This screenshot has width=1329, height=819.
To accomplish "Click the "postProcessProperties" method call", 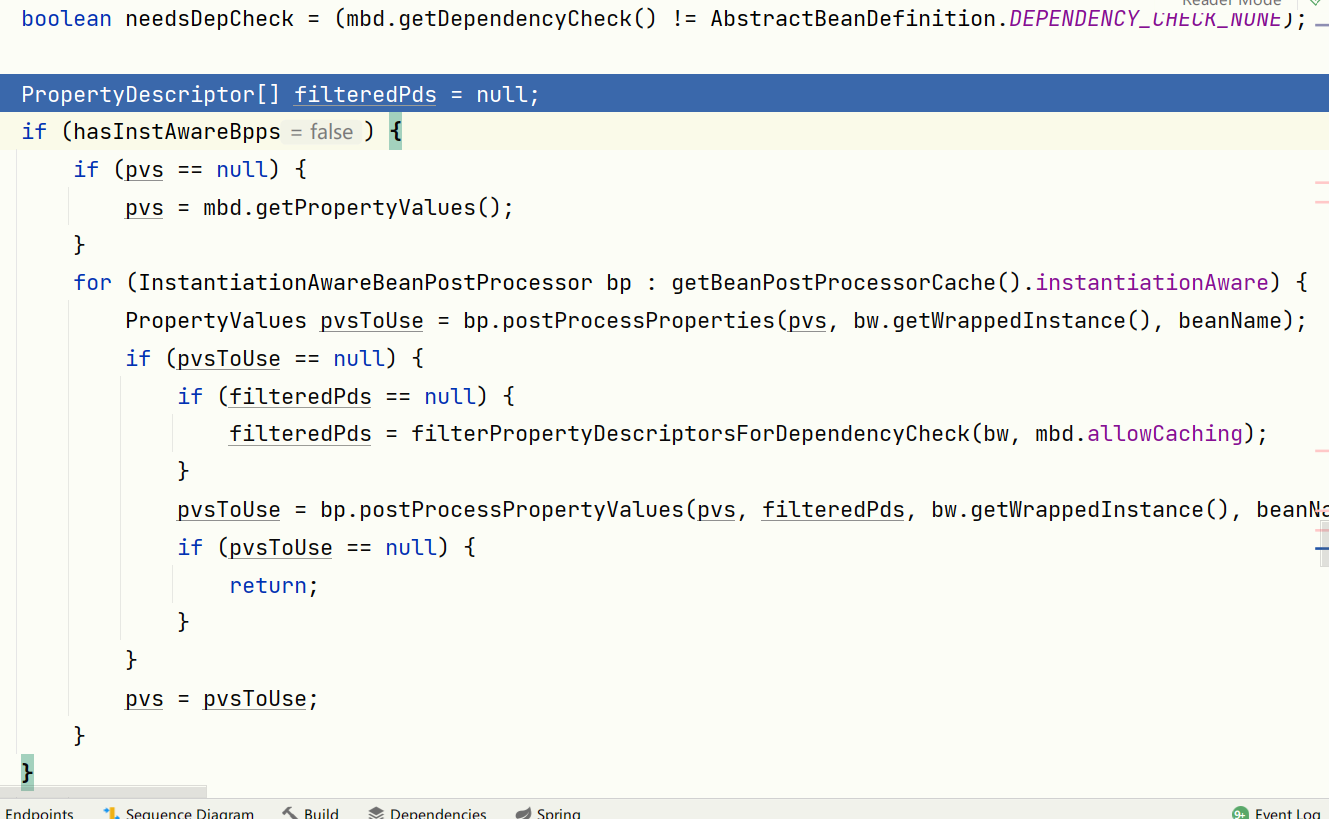I will pos(638,321).
